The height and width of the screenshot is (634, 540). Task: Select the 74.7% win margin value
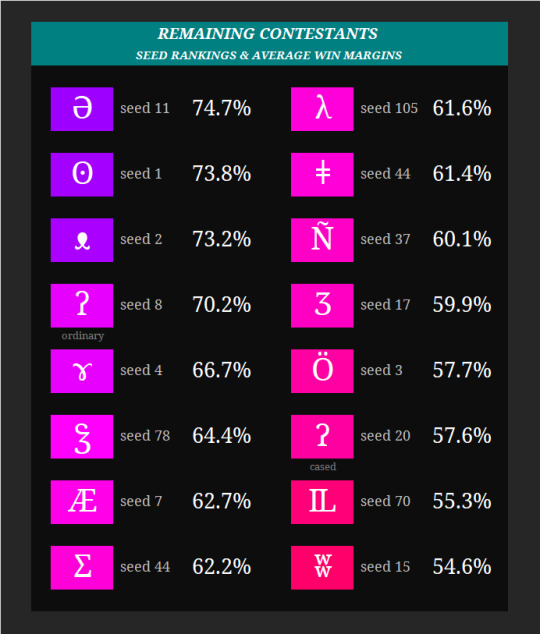[x=221, y=108]
